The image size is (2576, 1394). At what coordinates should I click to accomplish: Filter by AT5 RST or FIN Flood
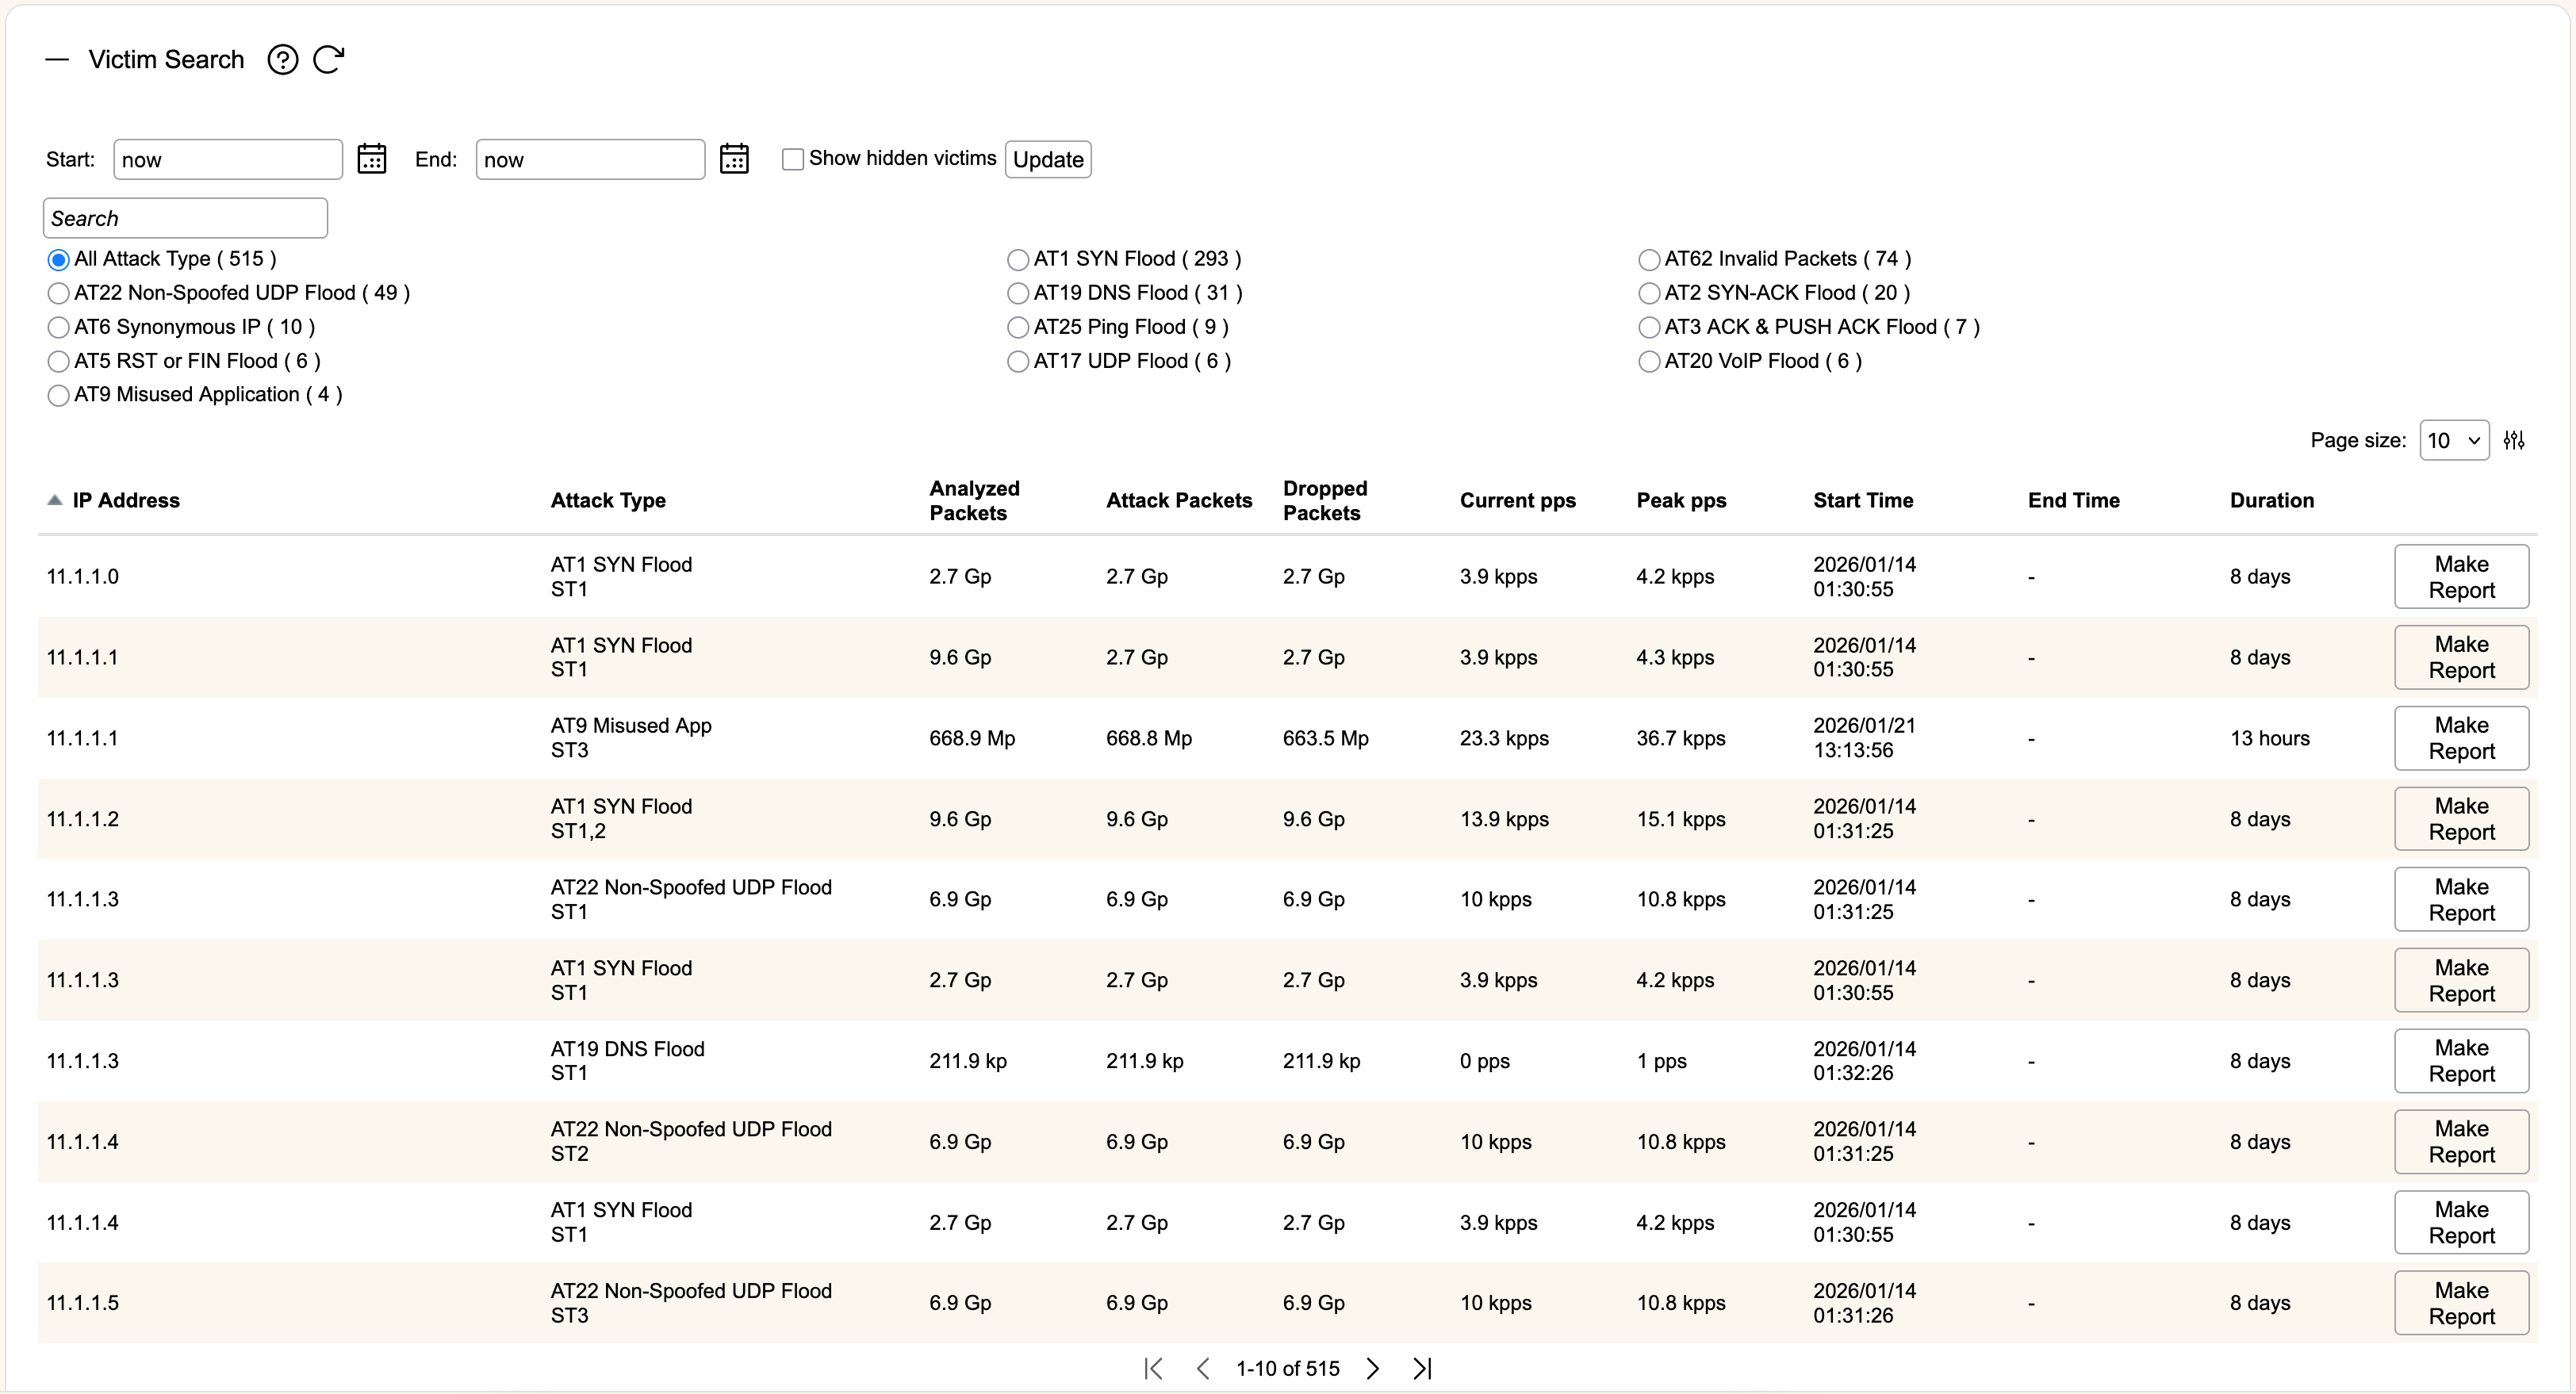tap(59, 362)
